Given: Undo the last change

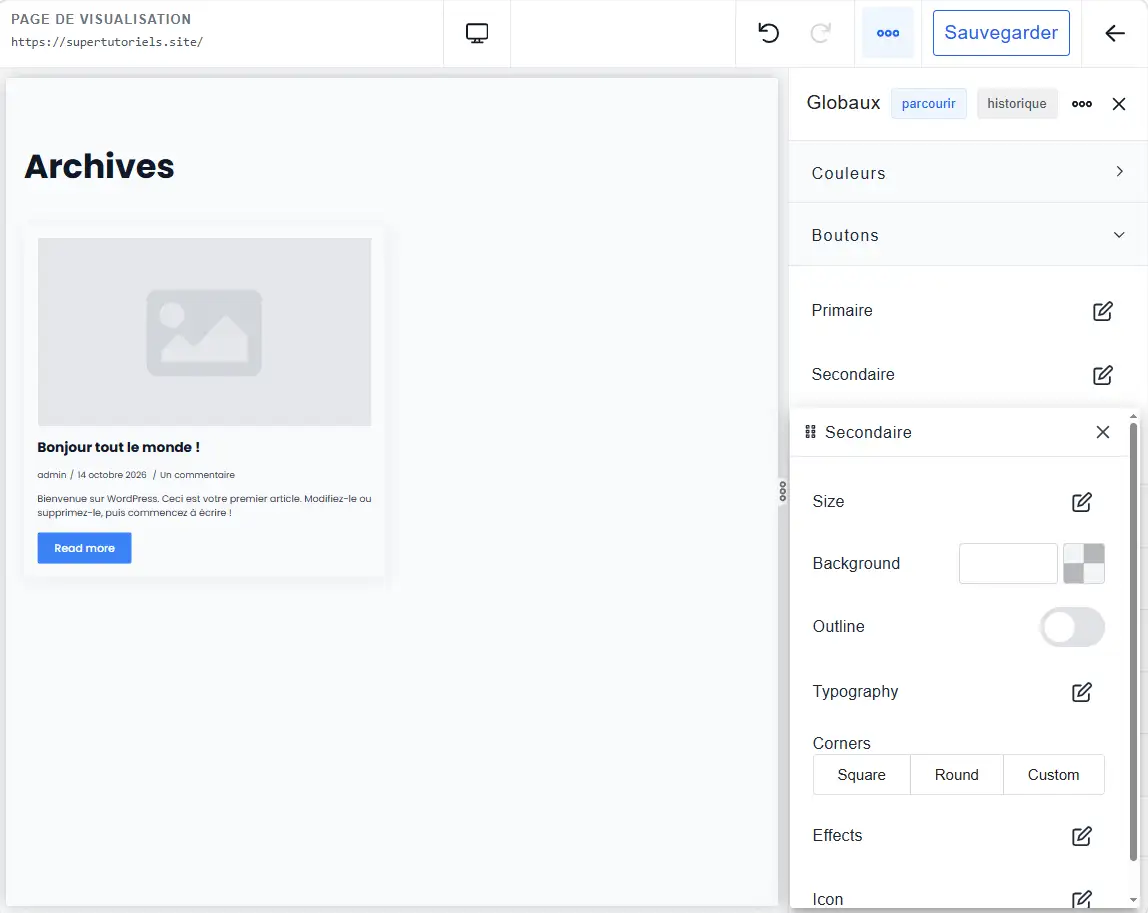Looking at the screenshot, I should click(768, 33).
